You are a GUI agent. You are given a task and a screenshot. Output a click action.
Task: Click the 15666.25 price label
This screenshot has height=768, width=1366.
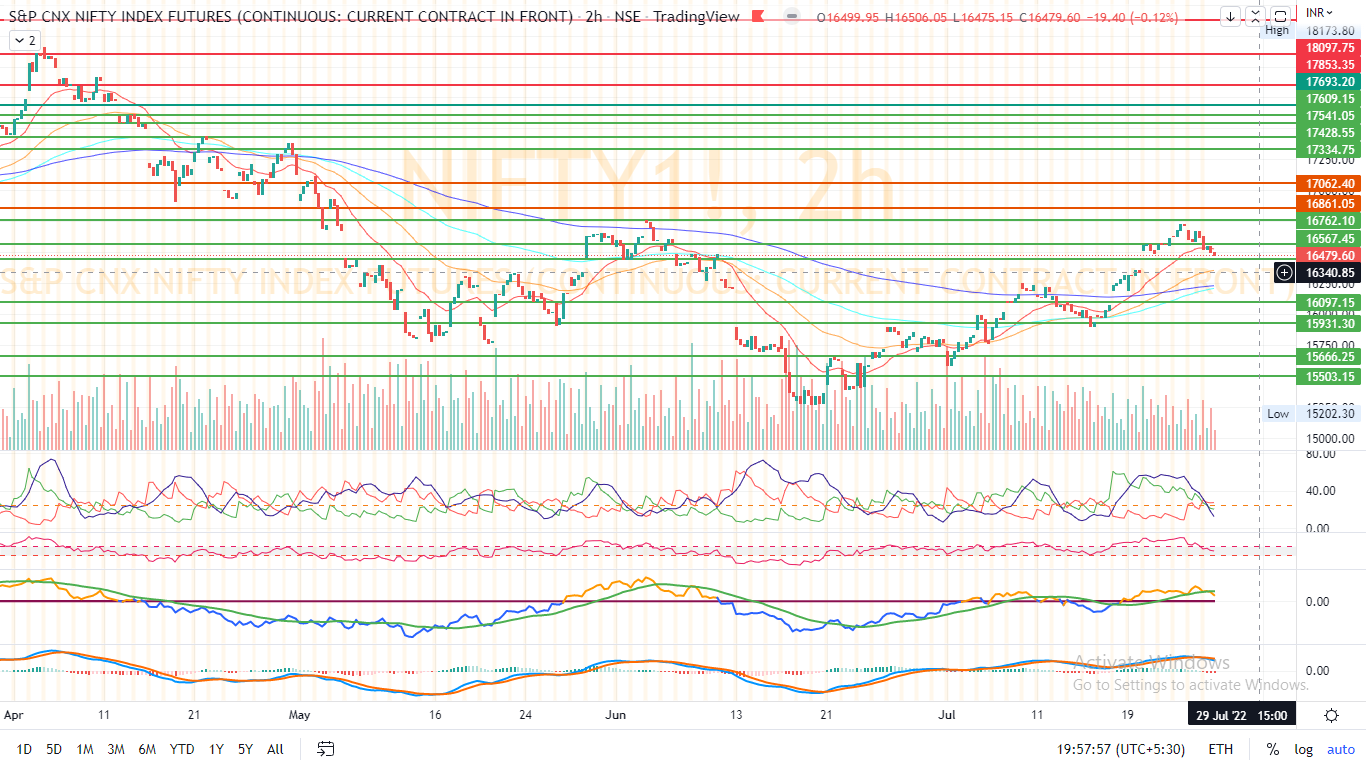click(1330, 357)
